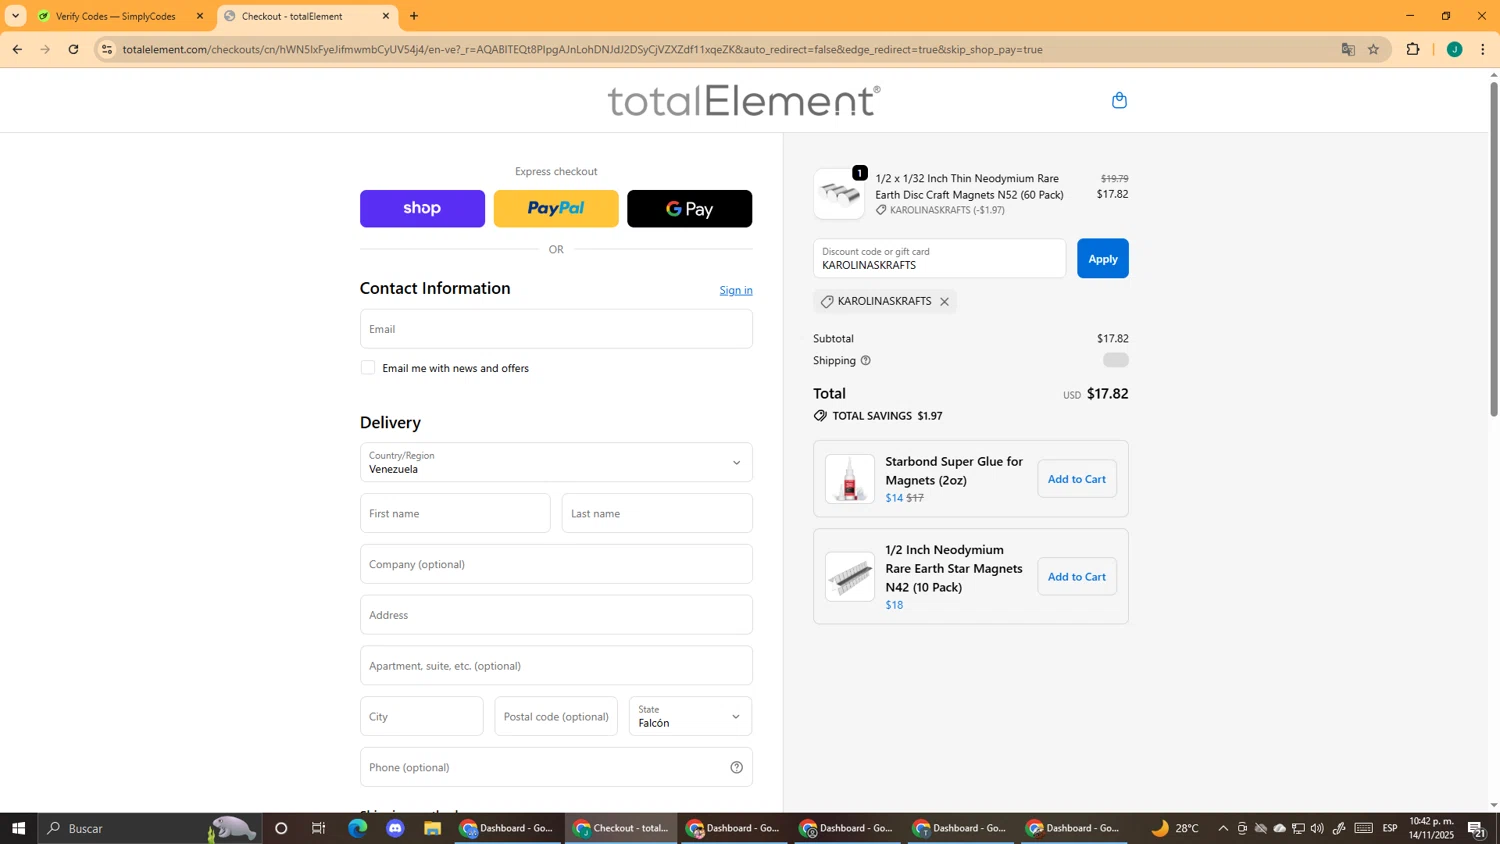Open the 28°C weather widget

click(x=1175, y=828)
